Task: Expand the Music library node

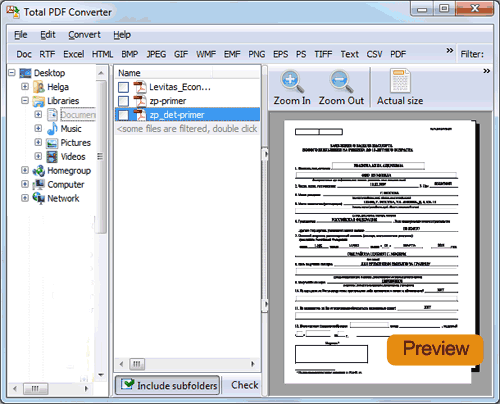Action: tap(38, 128)
